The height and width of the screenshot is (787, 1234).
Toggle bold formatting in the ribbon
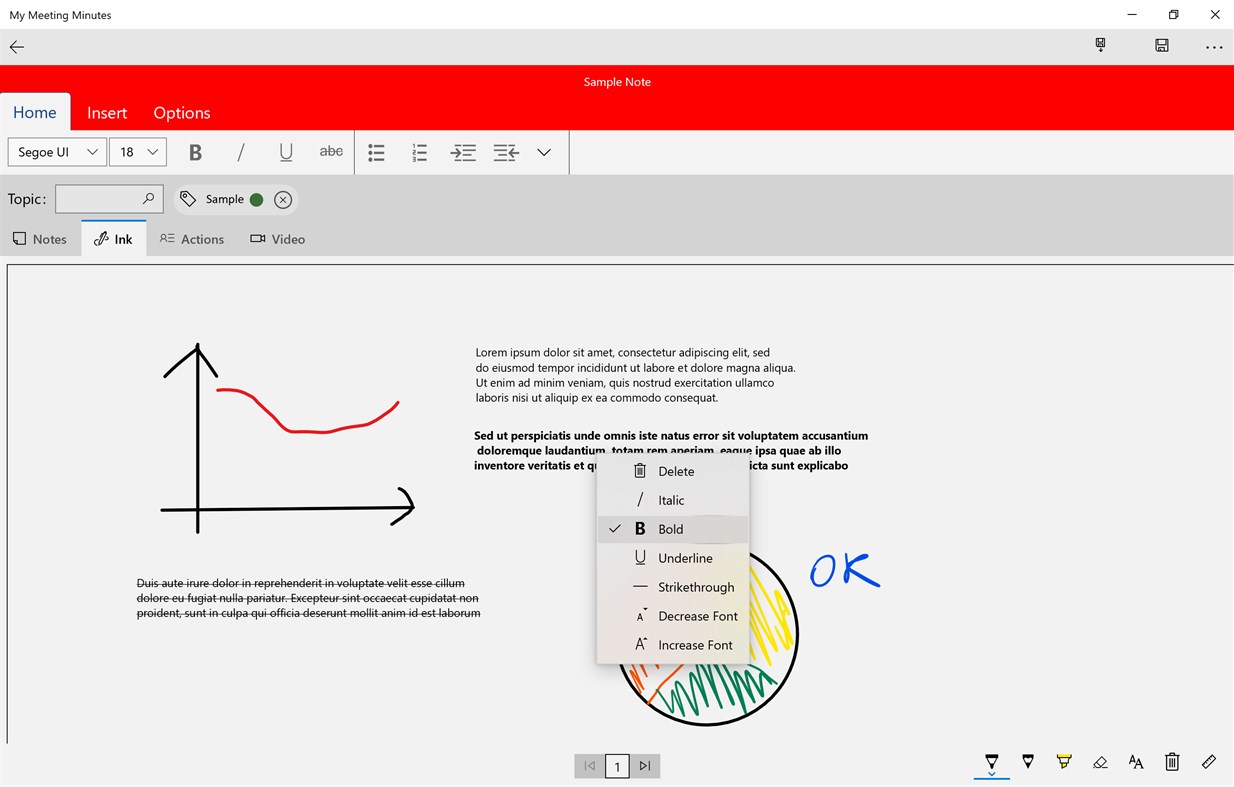tap(195, 152)
